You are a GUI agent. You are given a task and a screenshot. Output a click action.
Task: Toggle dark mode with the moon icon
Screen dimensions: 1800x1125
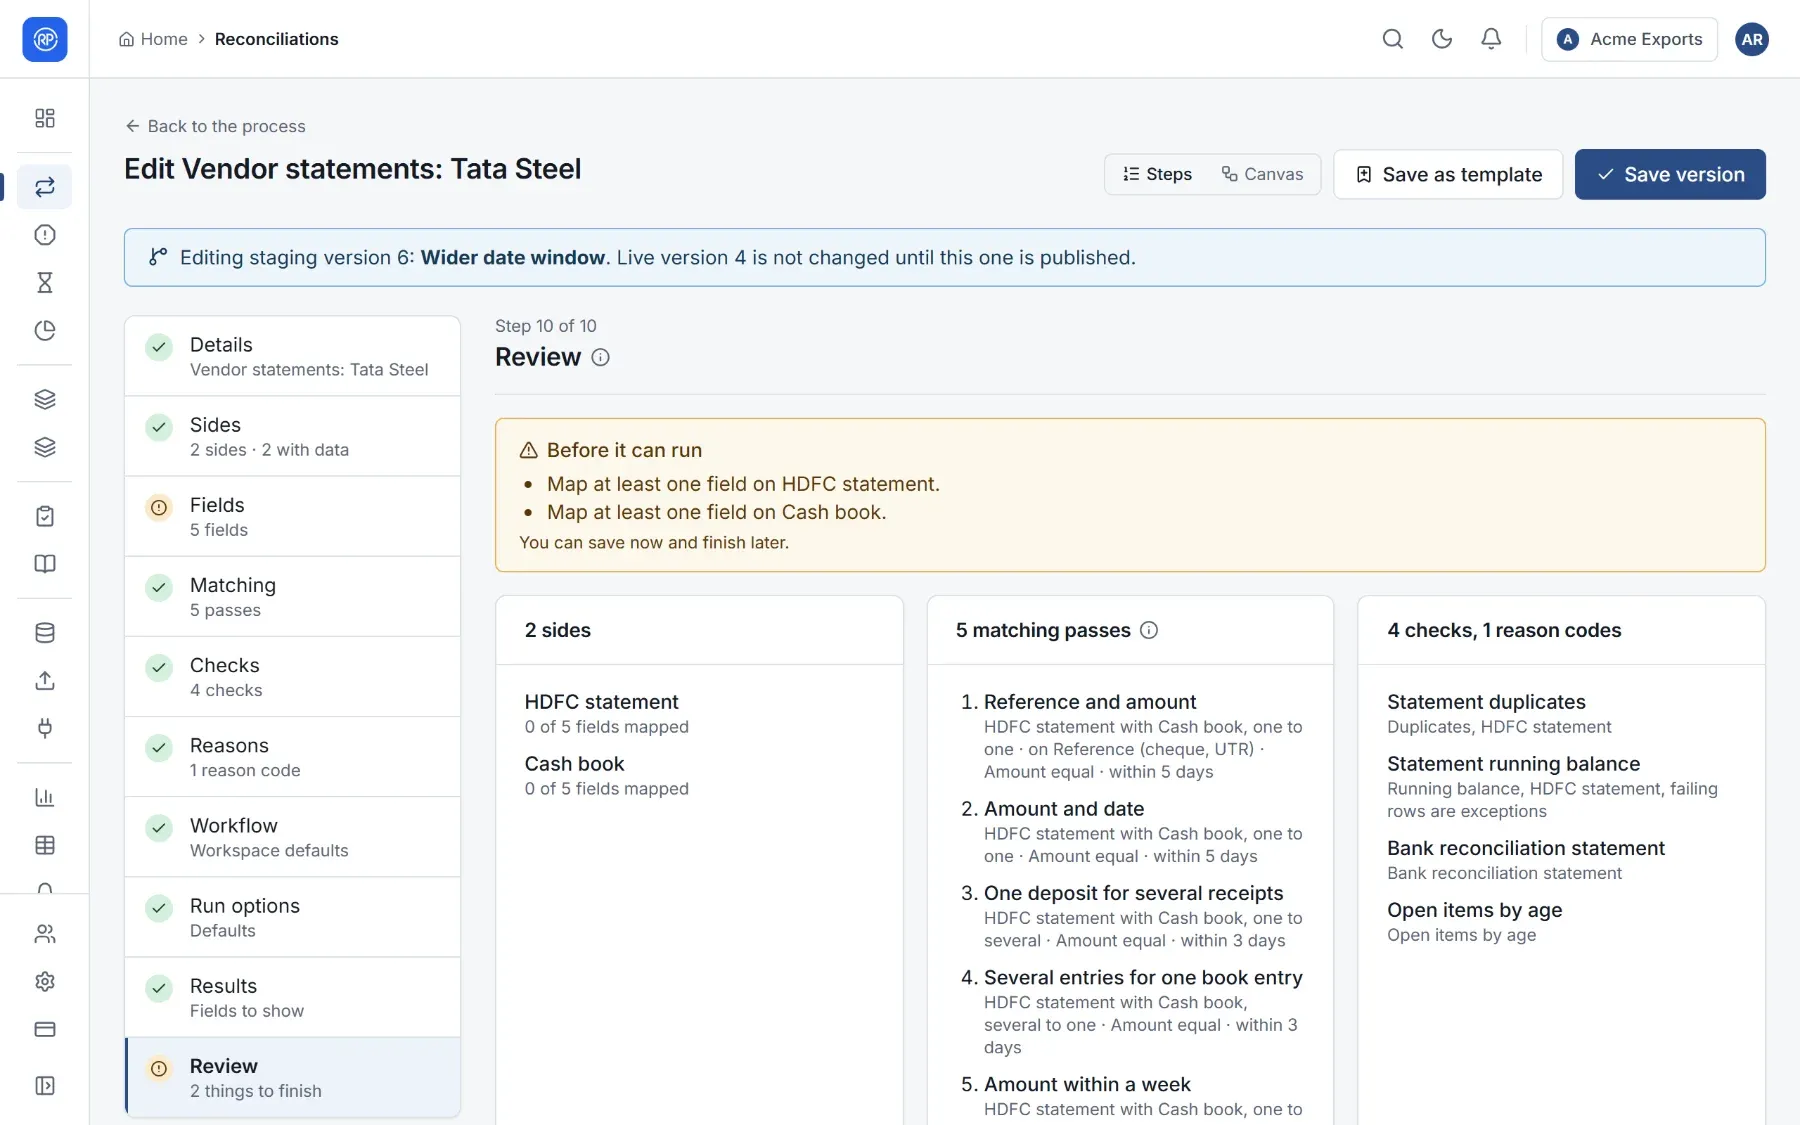pyautogui.click(x=1441, y=39)
